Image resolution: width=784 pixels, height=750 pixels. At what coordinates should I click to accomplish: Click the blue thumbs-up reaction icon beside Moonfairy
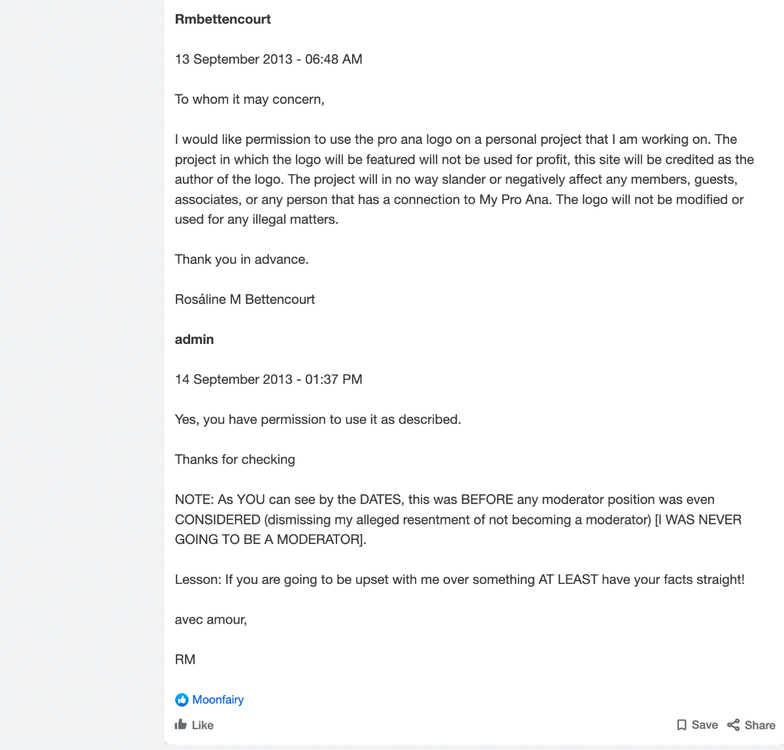182,700
